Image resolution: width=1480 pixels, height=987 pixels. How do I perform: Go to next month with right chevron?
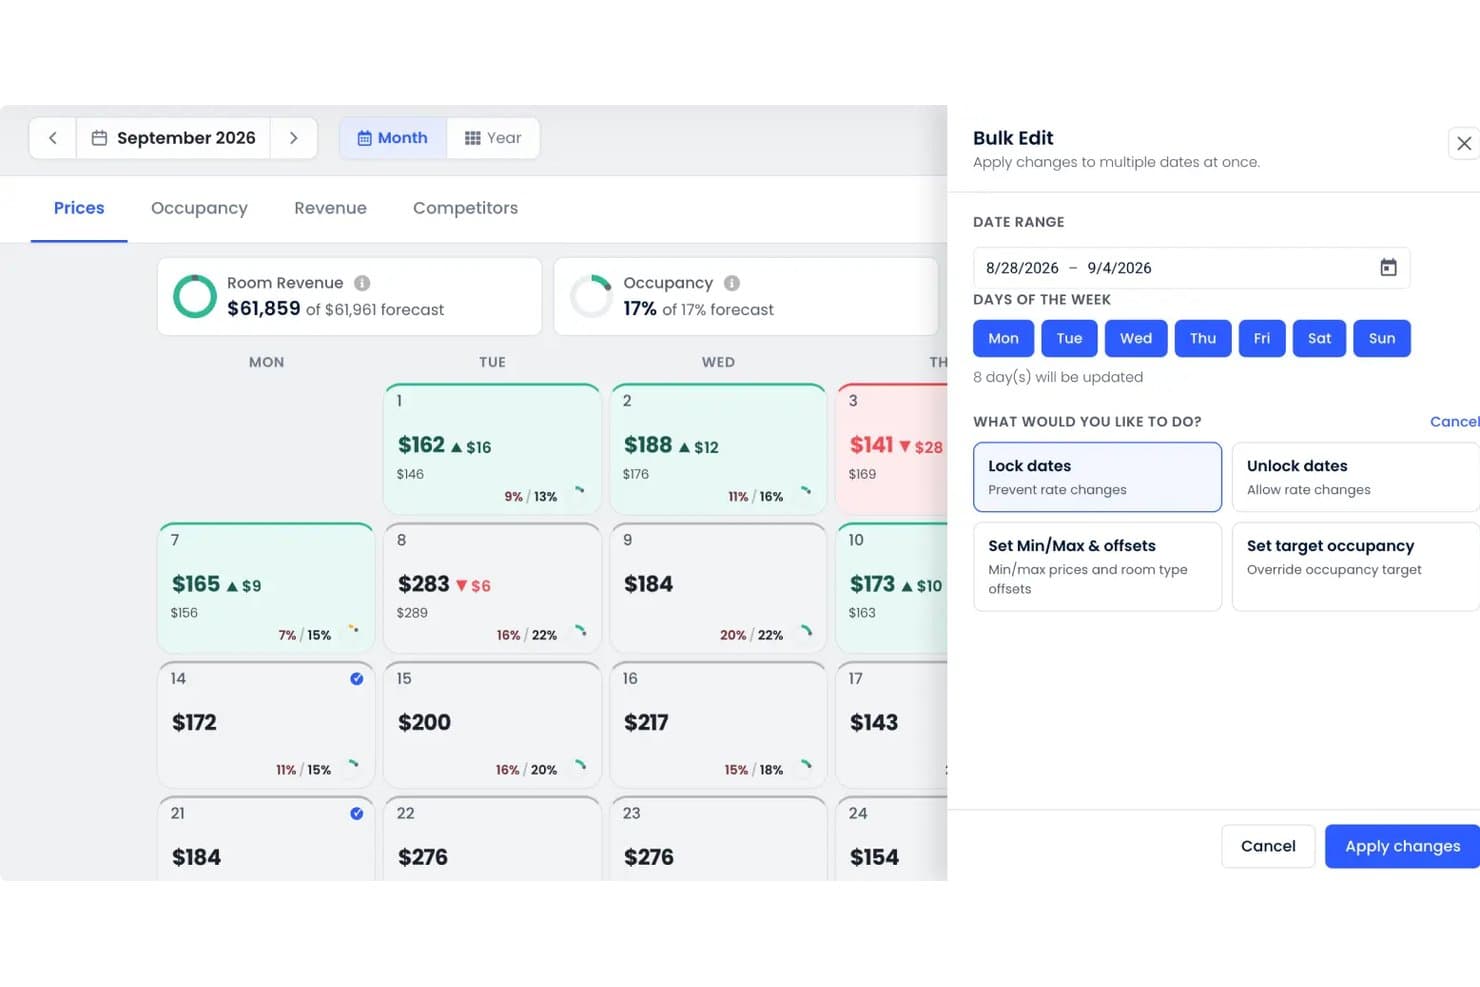coord(293,138)
